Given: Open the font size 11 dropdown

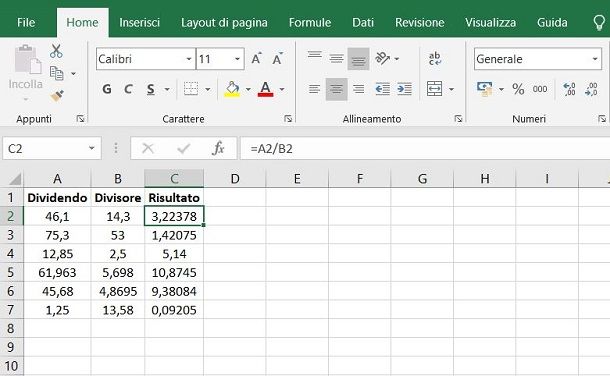Looking at the screenshot, I should (x=237, y=59).
